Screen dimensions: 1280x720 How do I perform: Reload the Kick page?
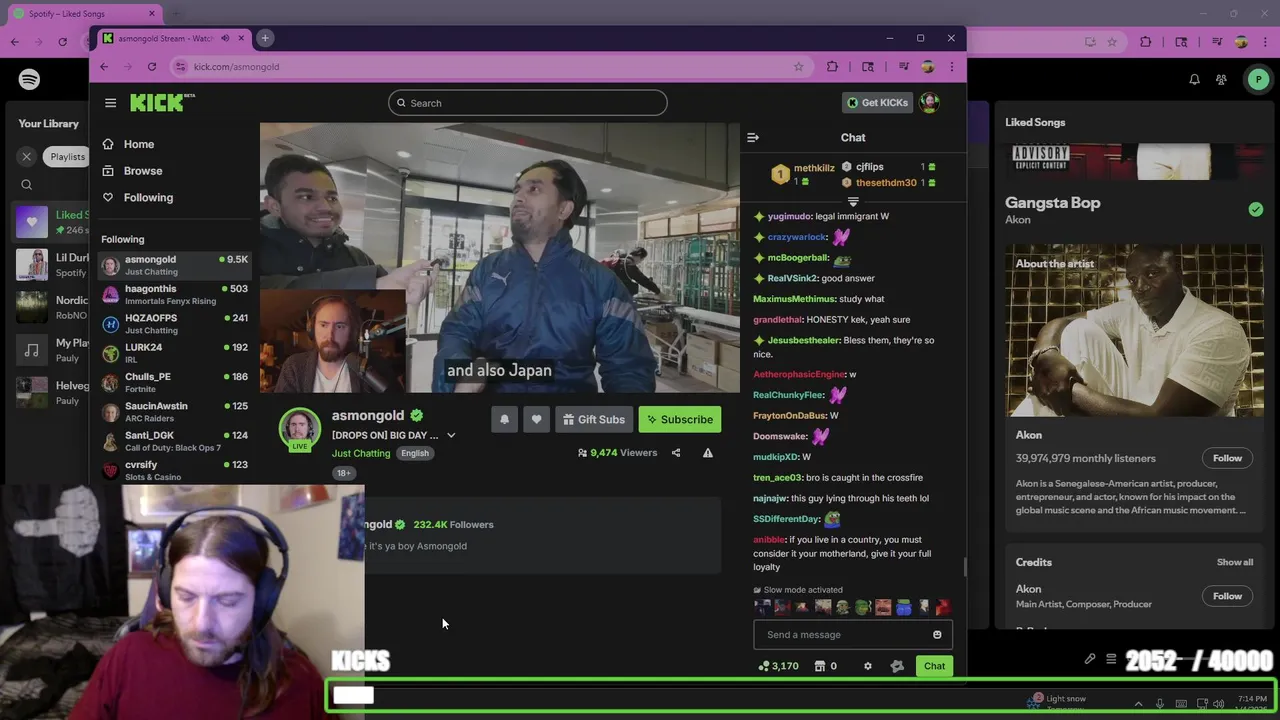tap(152, 67)
